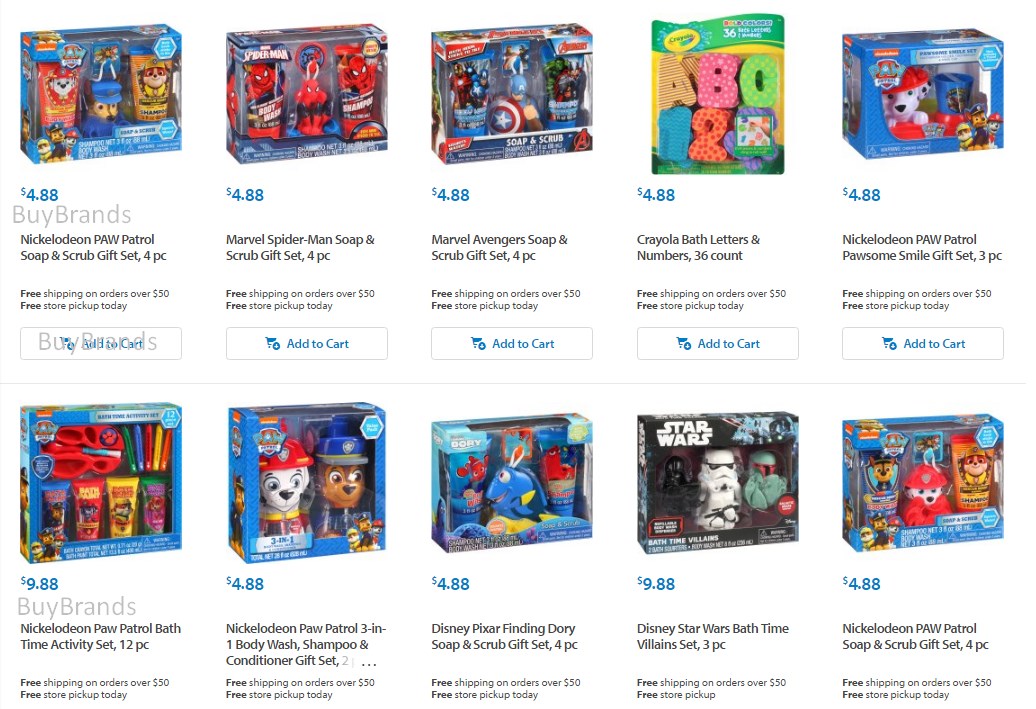The image size is (1036, 709).
Task: Open Marvel Spider-Man Soap & Scrub product image
Action: (x=307, y=94)
